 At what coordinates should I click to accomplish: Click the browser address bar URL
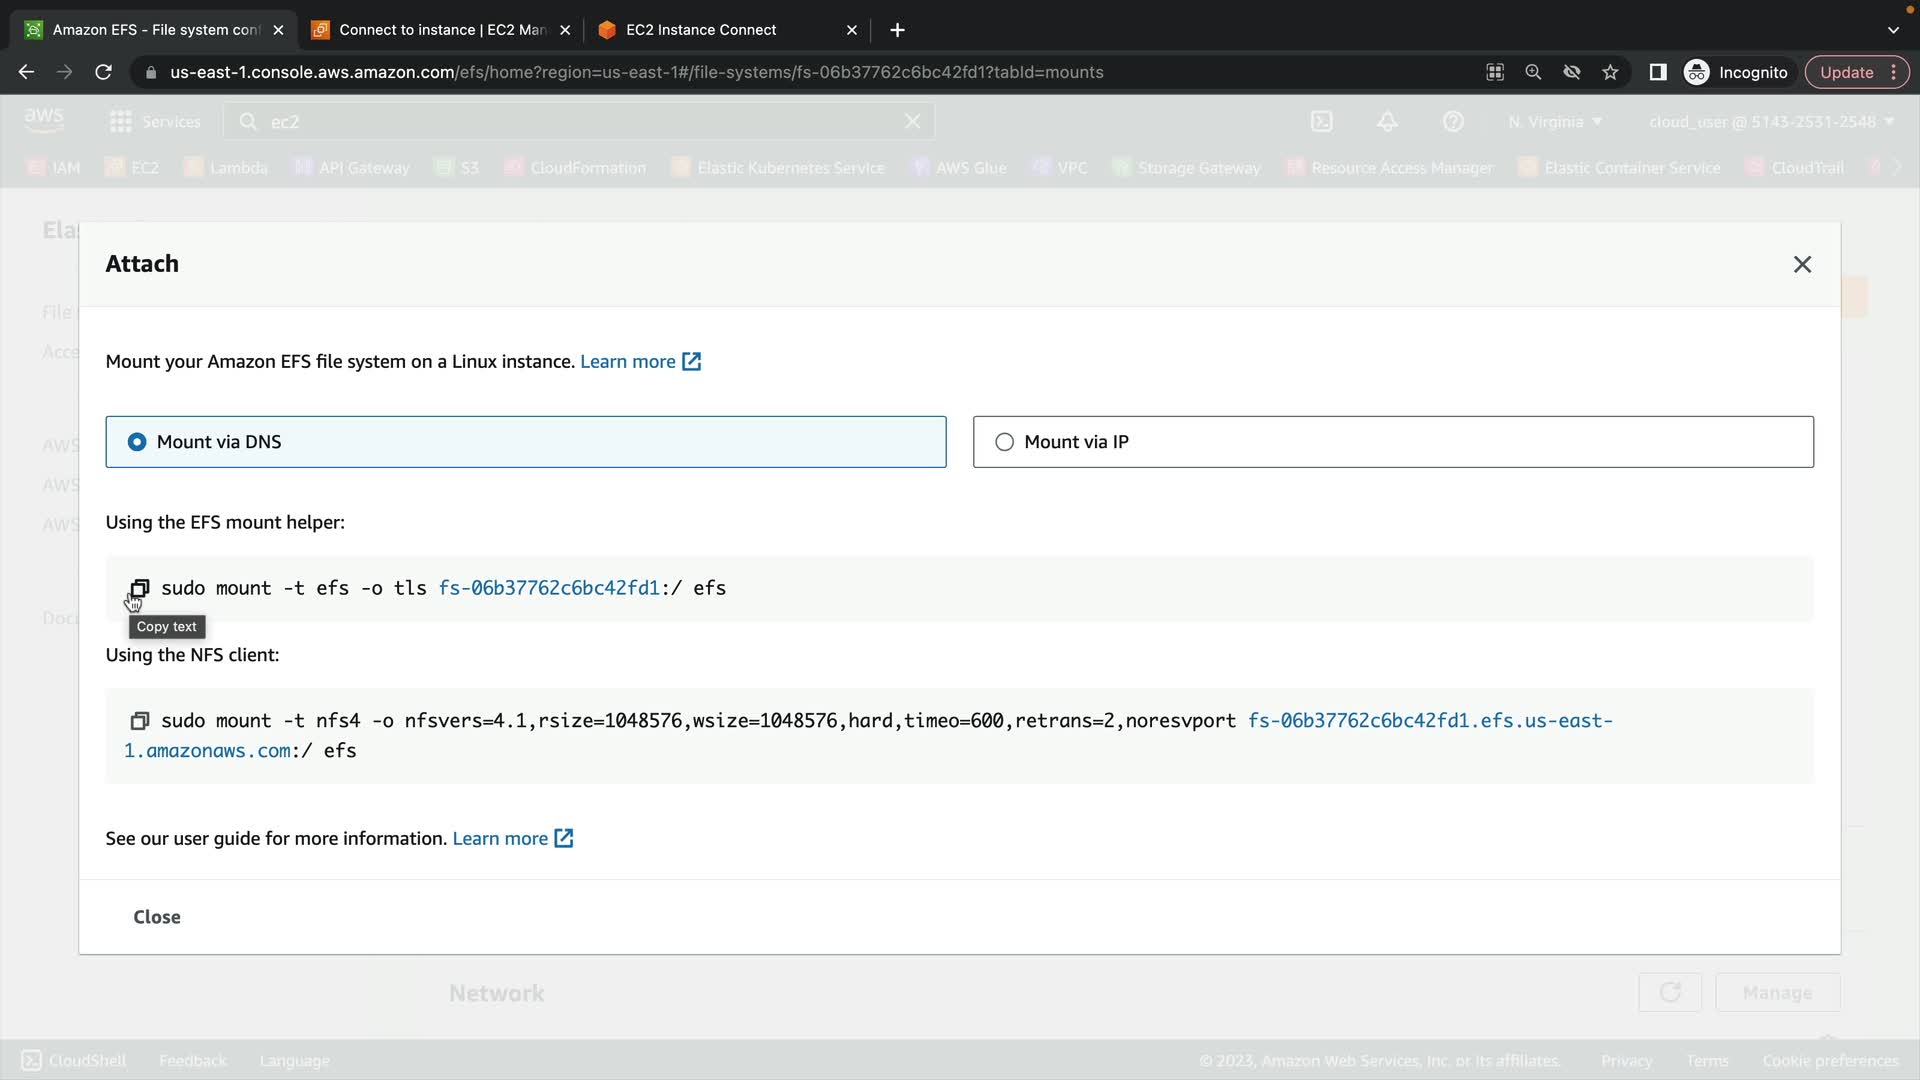(x=636, y=72)
